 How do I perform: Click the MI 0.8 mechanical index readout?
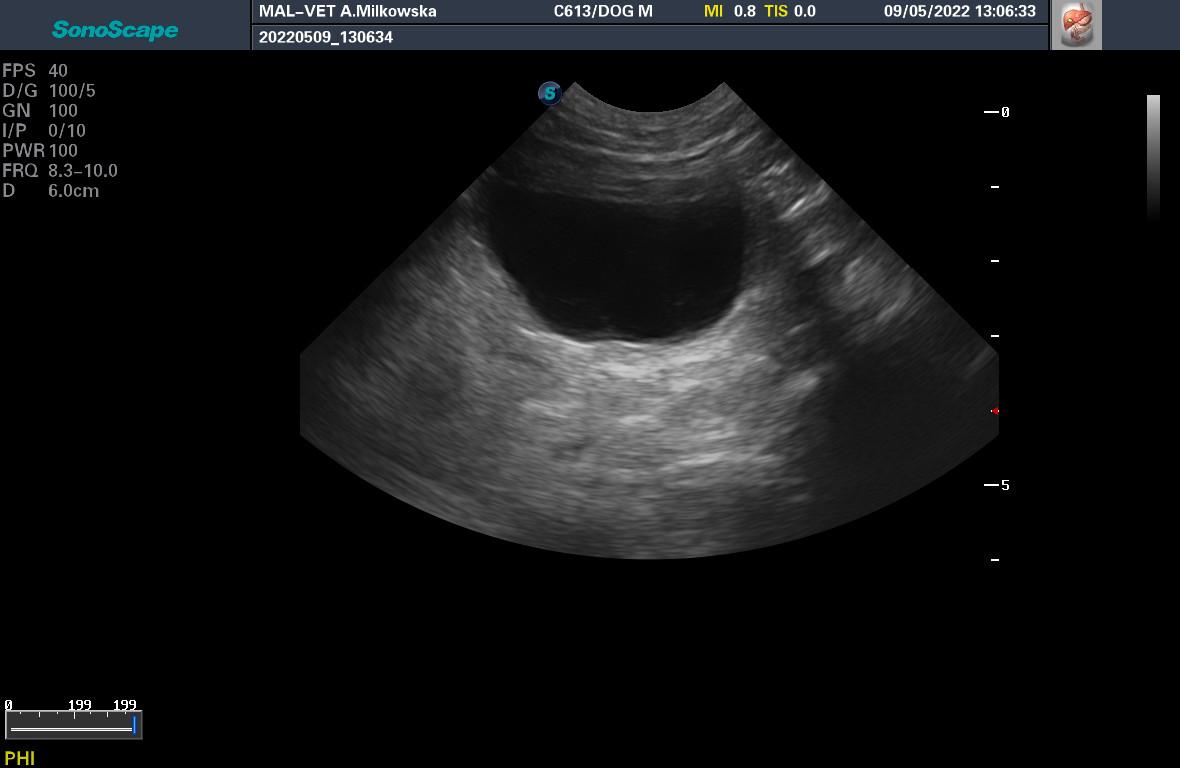(x=730, y=12)
